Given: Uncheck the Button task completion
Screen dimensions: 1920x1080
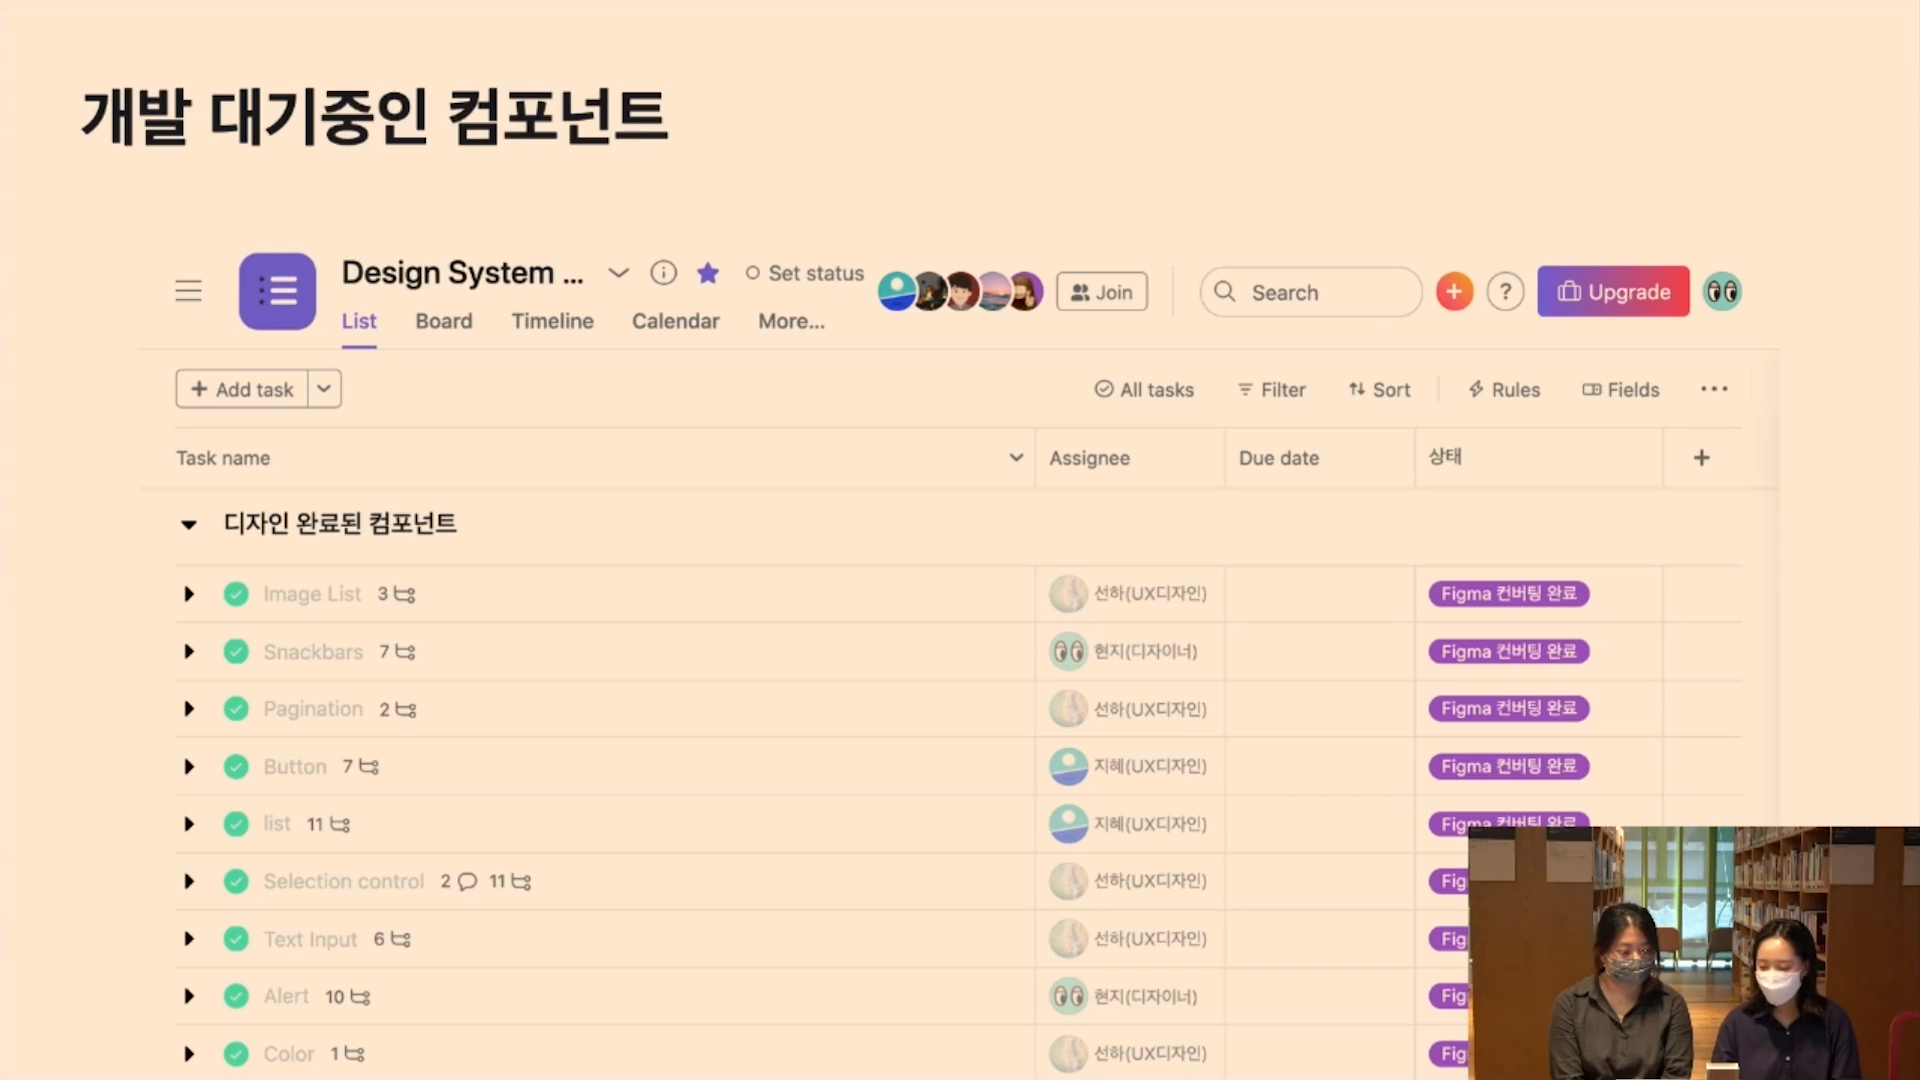Looking at the screenshot, I should pos(236,767).
